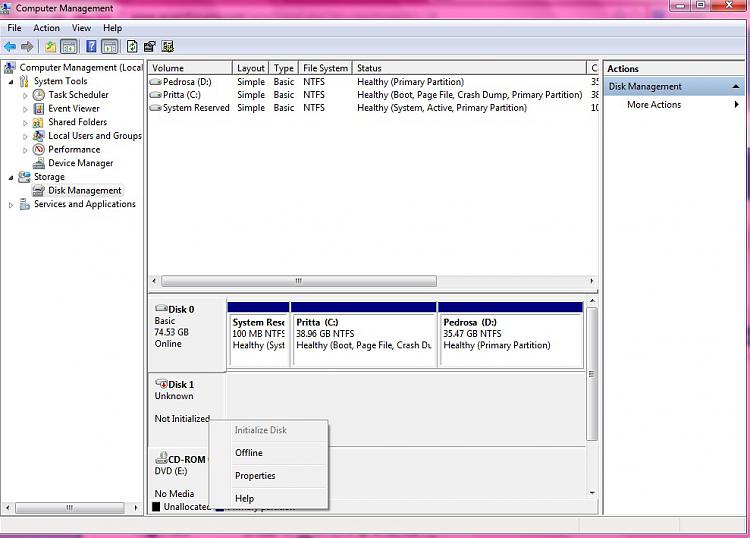Click the disk pane vertical scrollbar thumb
The width and height of the screenshot is (750, 538).
592,374
